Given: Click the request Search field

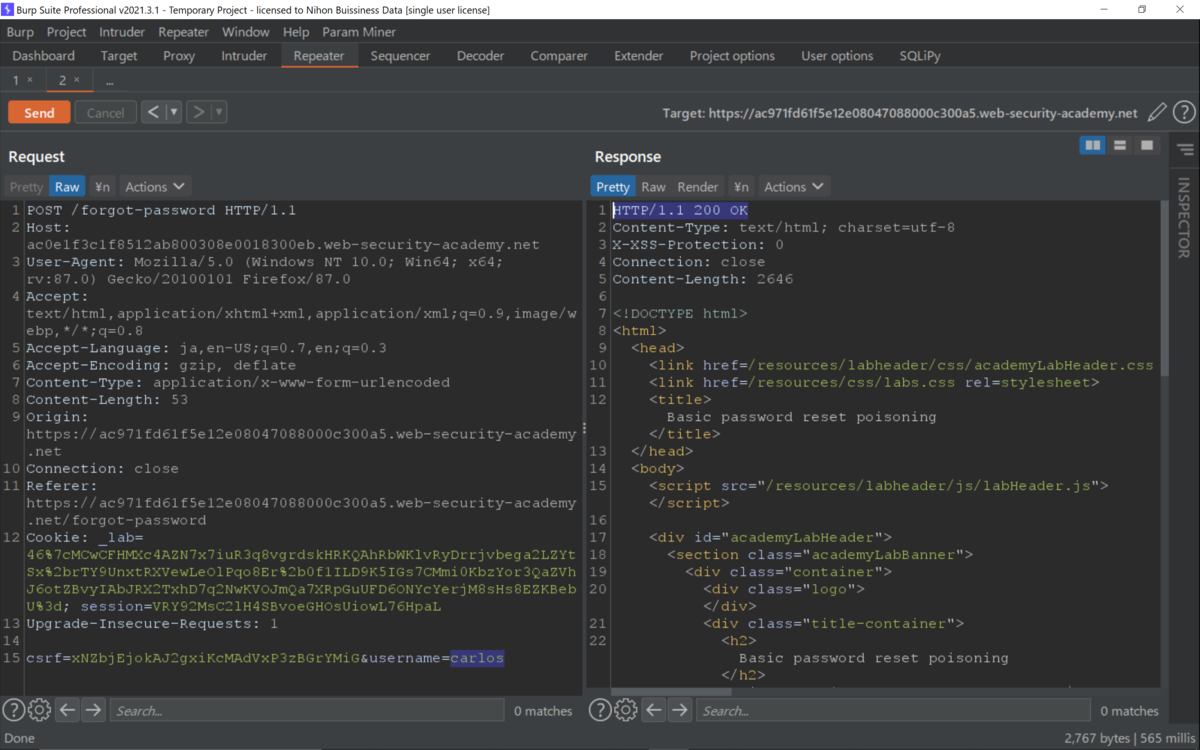Looking at the screenshot, I should (307, 711).
